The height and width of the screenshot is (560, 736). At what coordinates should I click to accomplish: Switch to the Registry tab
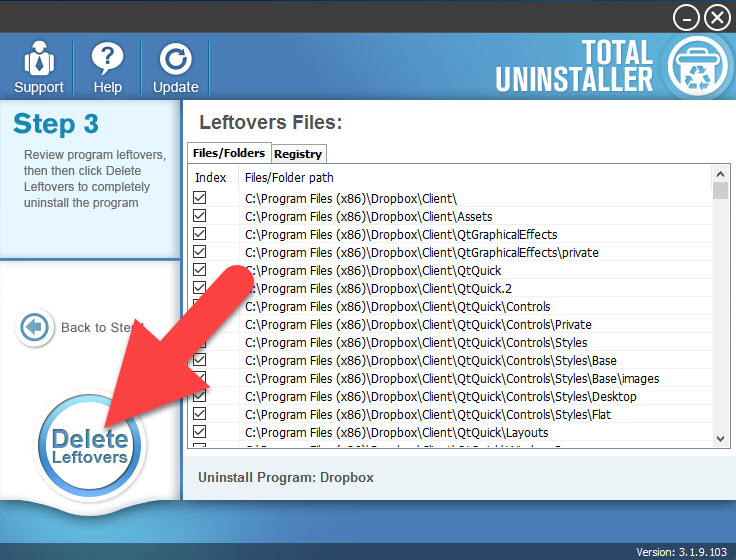click(298, 154)
